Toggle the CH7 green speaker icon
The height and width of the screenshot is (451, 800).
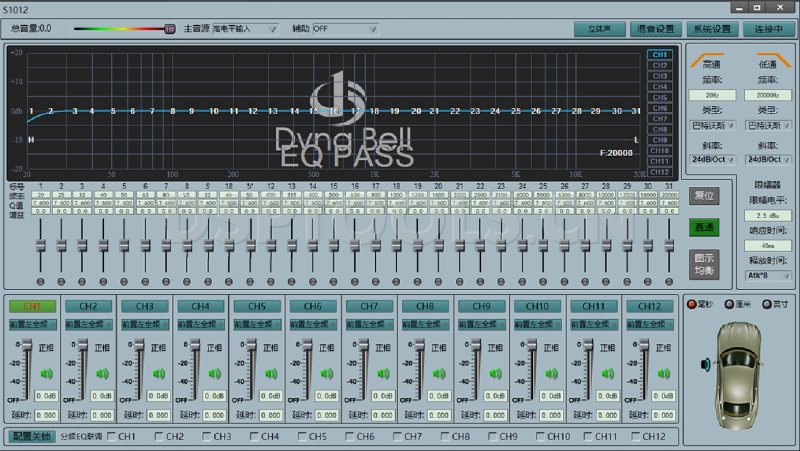381,375
